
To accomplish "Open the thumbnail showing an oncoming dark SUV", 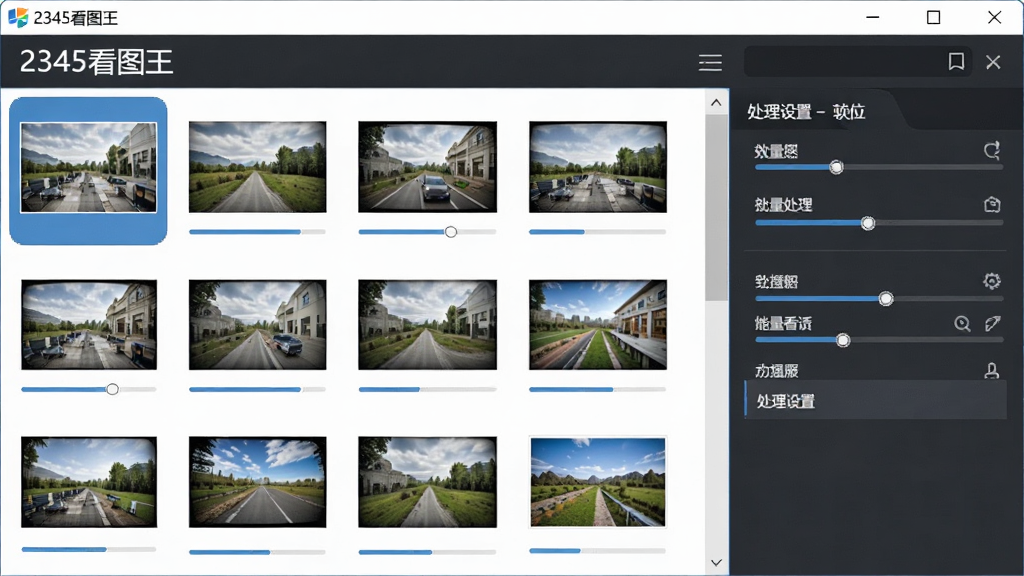I will click(428, 167).
